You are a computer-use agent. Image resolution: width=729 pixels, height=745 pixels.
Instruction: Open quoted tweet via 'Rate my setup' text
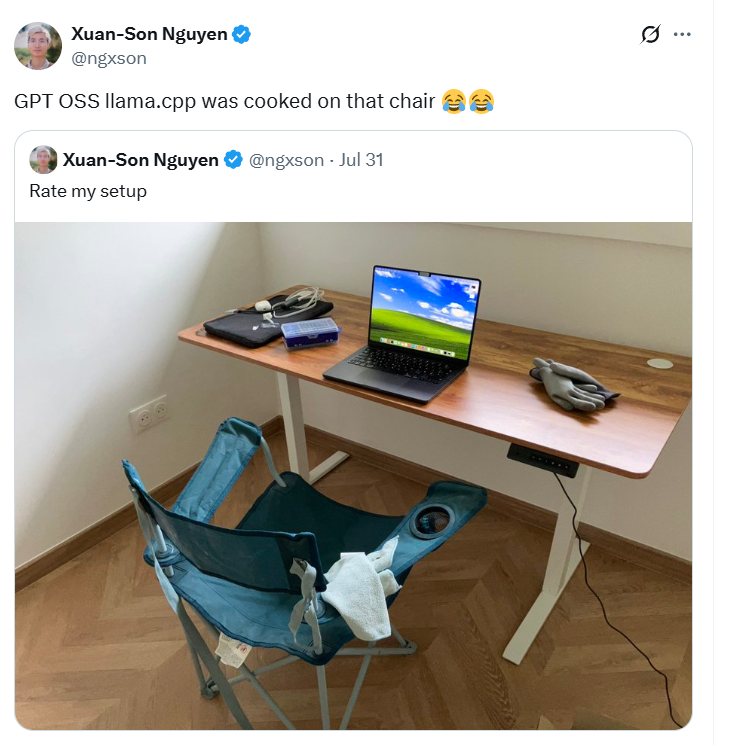coord(88,191)
